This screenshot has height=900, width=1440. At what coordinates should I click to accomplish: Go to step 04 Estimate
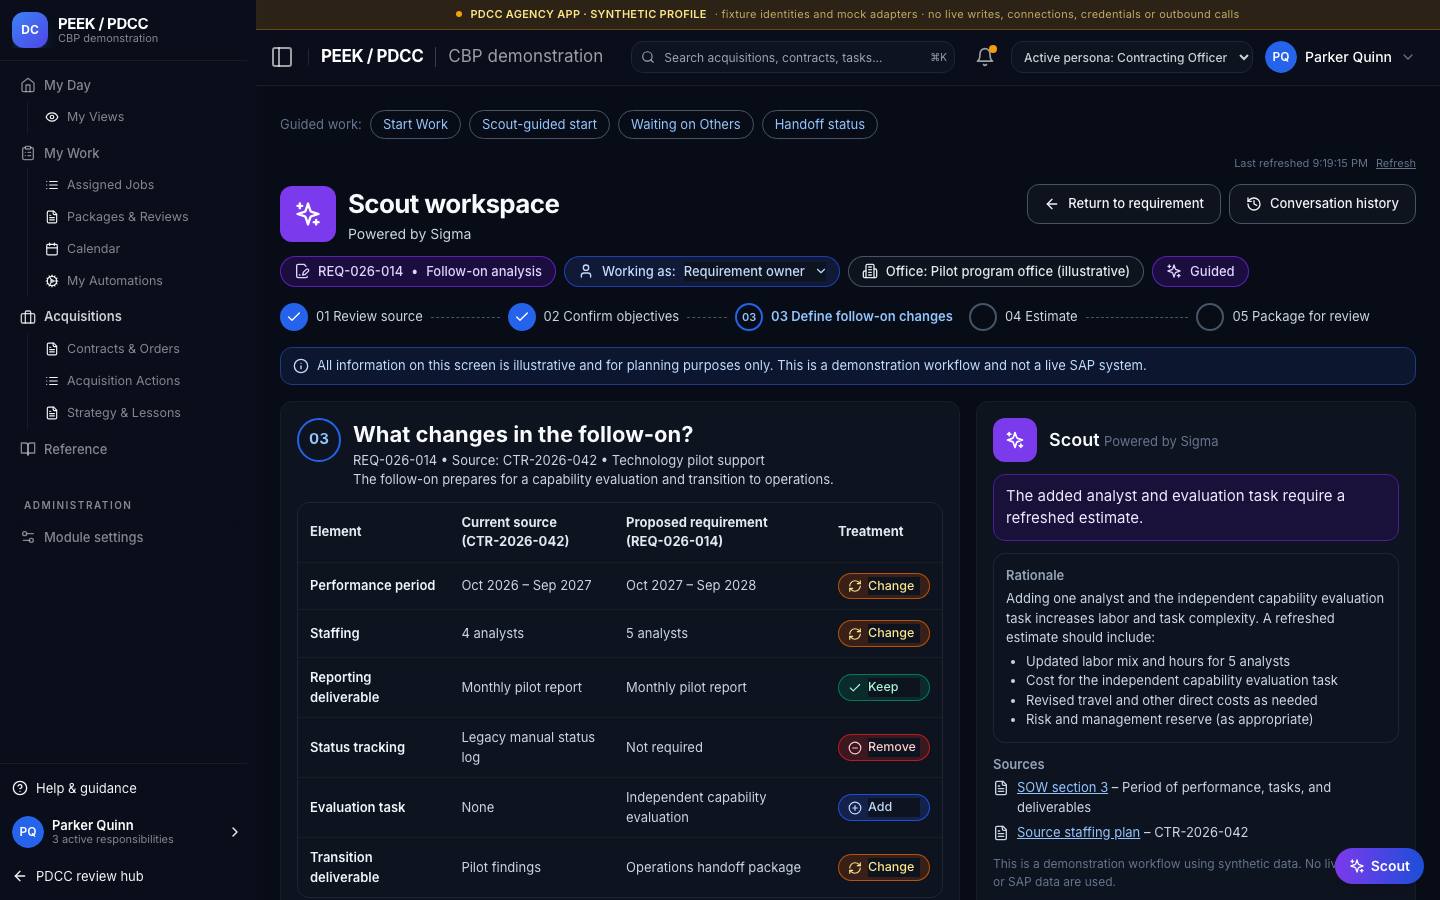point(1023,316)
